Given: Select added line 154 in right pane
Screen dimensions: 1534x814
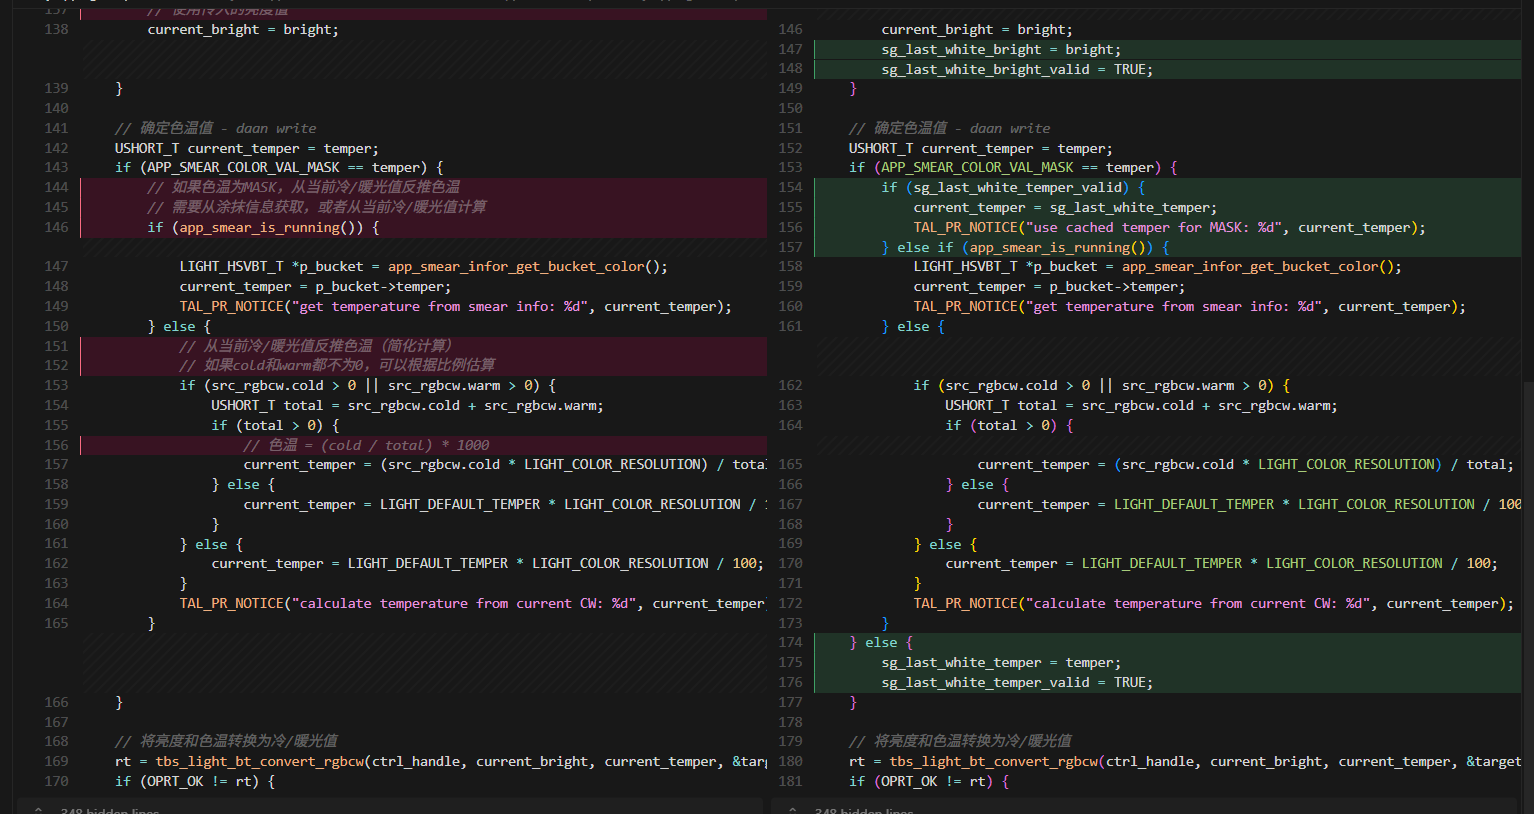Looking at the screenshot, I should coord(1012,187).
